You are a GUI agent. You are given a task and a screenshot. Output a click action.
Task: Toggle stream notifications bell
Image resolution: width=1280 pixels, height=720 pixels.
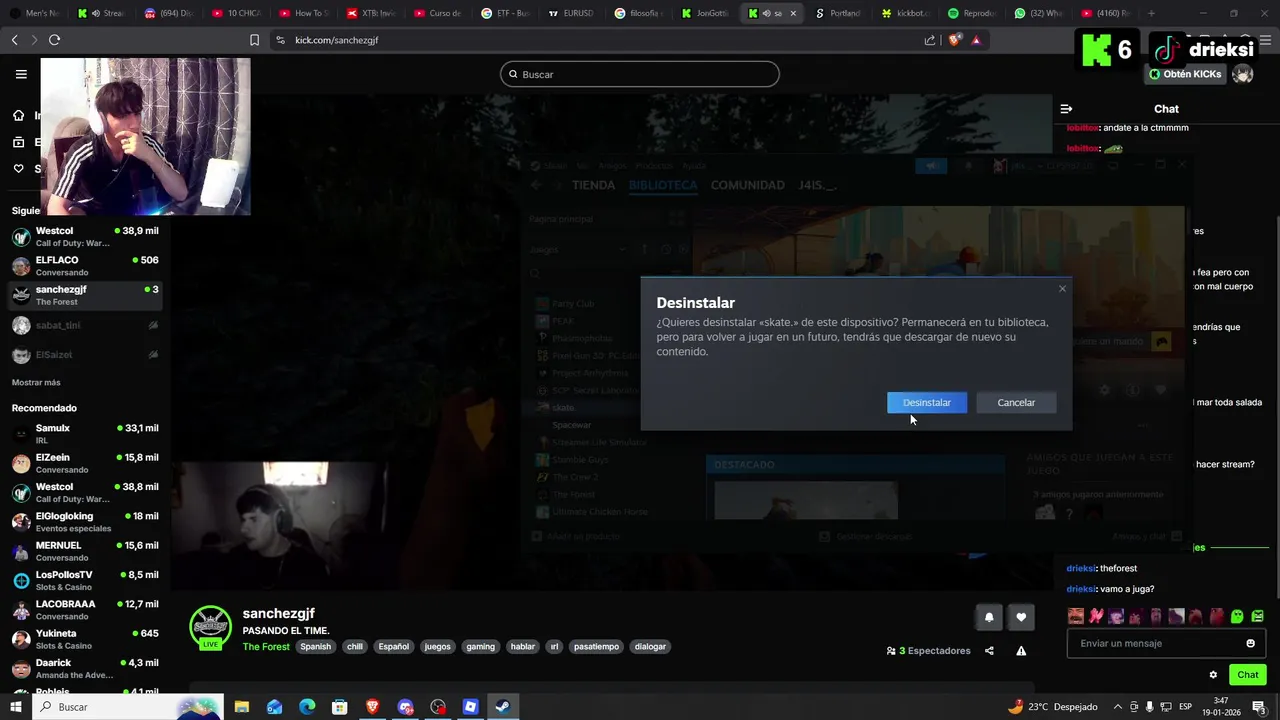[x=989, y=617]
